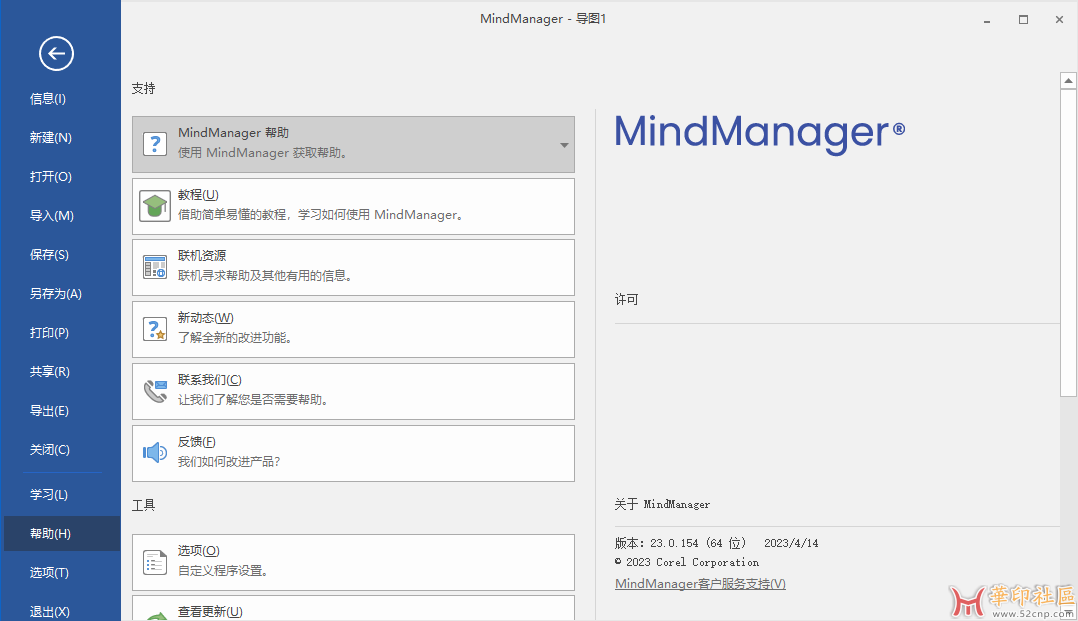The image size is (1078, 621).
Task: Click the description 自定义程序设置。
Action: pos(223,571)
